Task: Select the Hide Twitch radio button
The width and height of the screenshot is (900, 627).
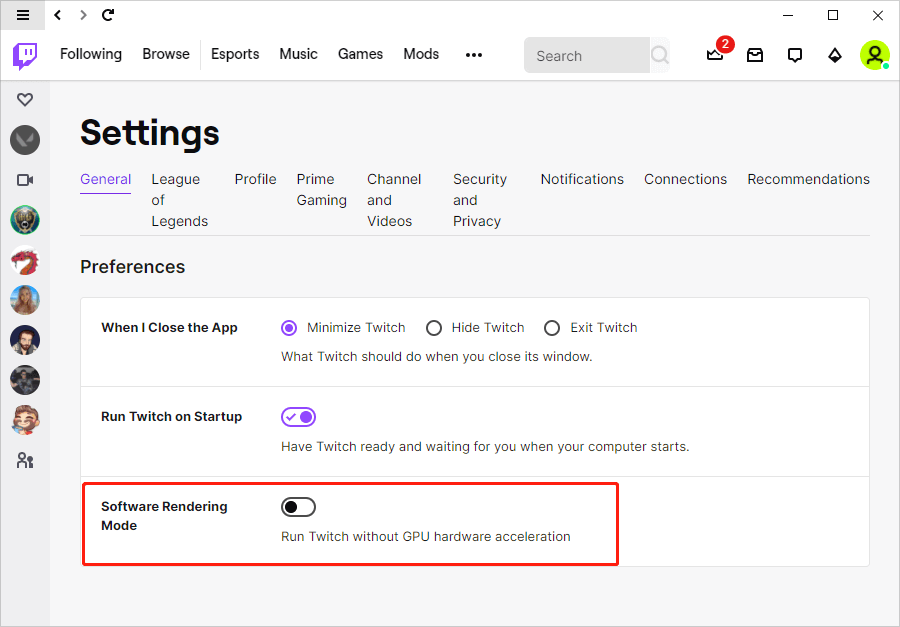Action: [x=434, y=328]
